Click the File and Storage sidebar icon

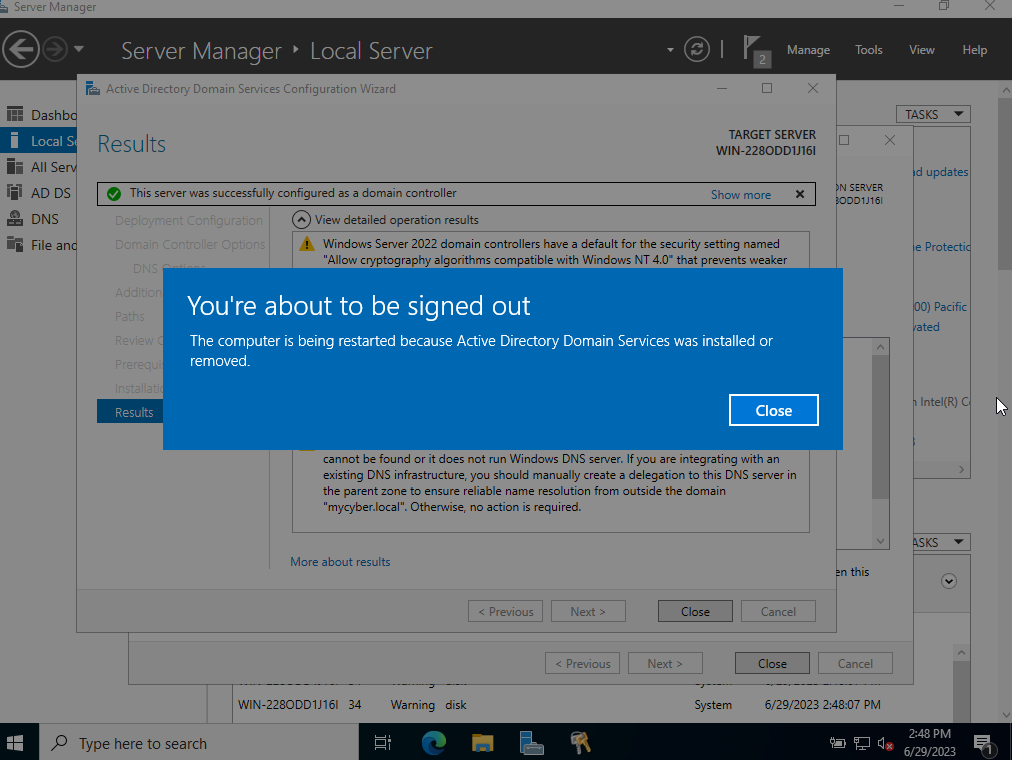point(15,244)
